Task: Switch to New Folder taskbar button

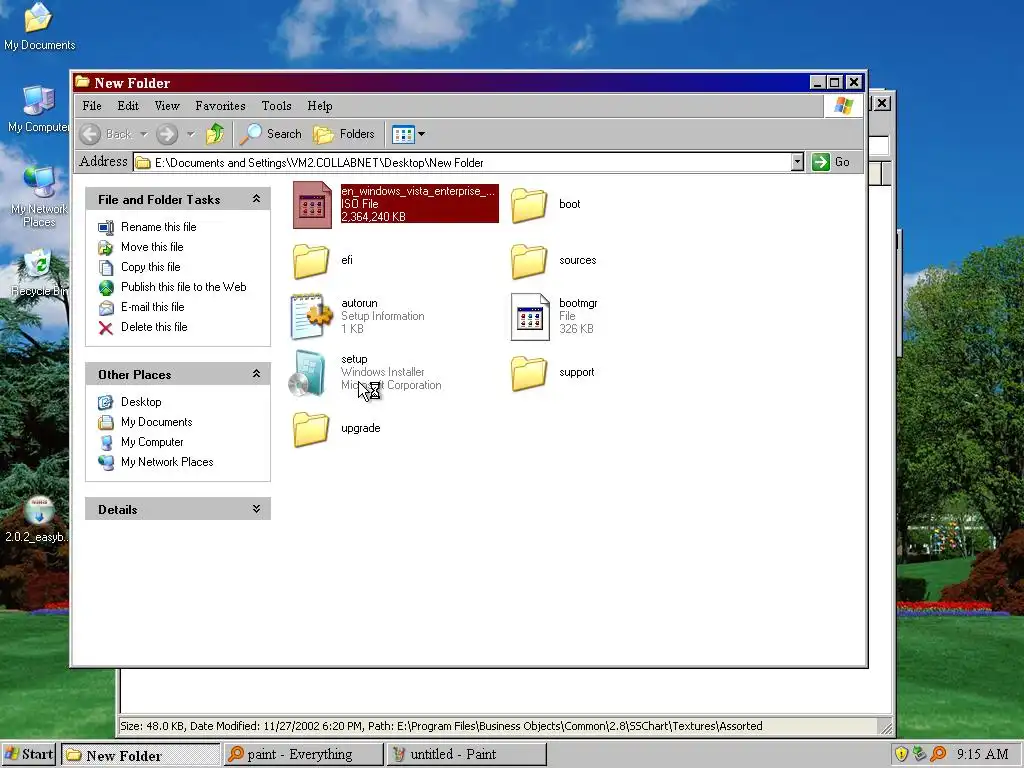Action: 140,755
